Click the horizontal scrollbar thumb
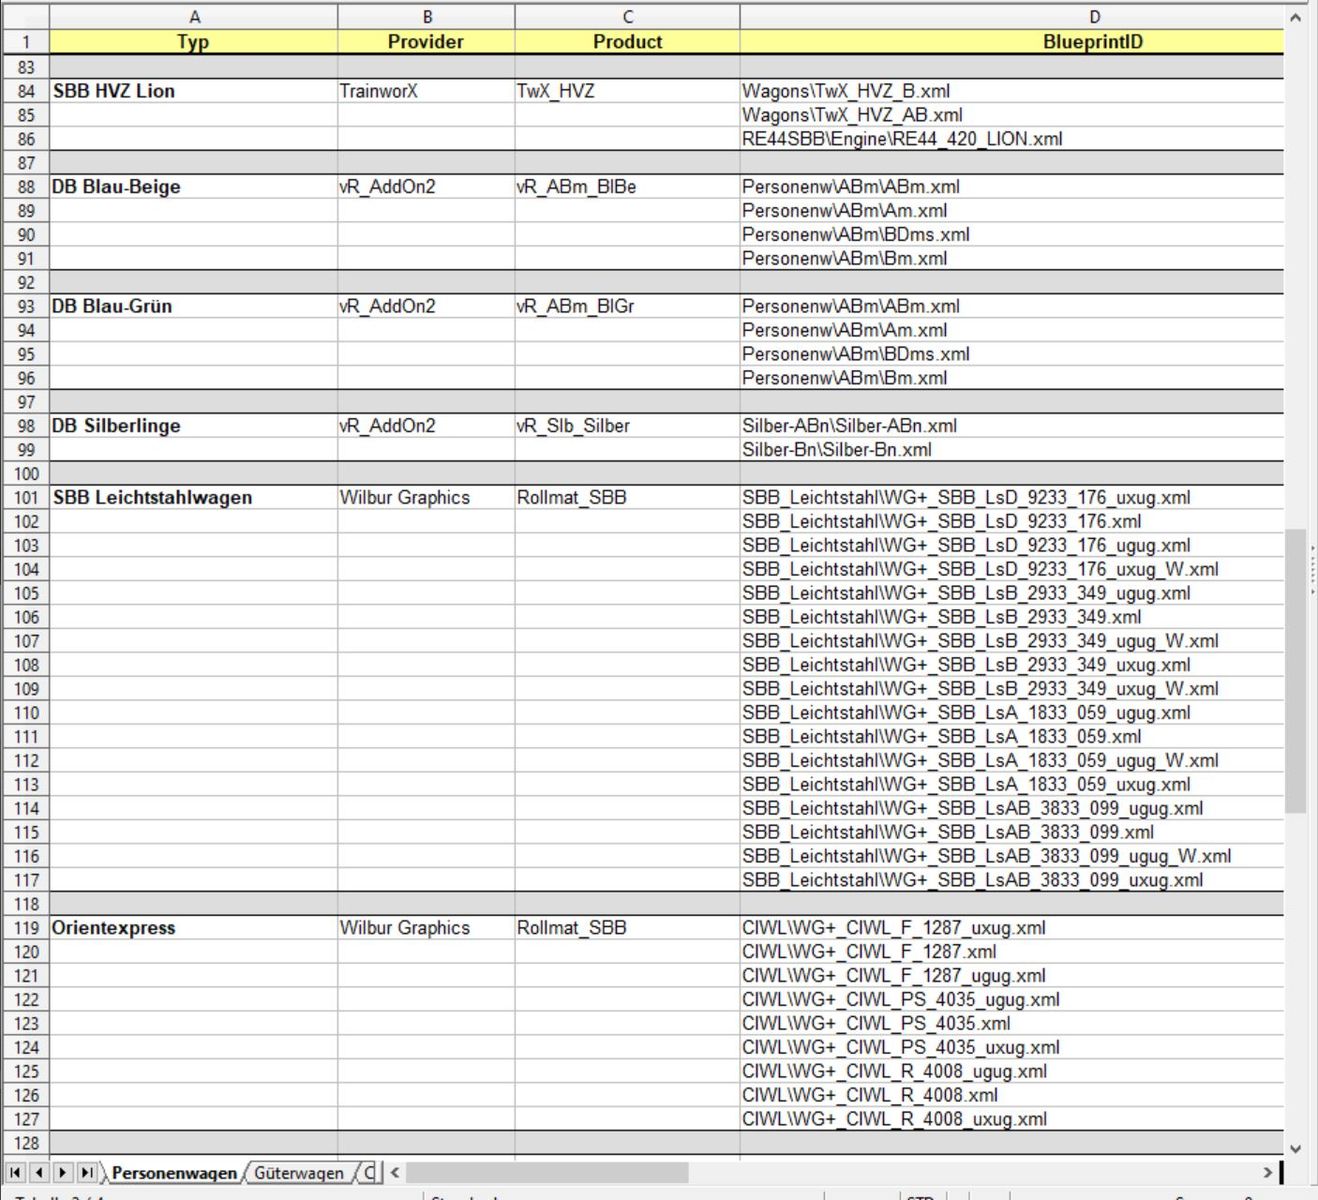 [x=547, y=1172]
